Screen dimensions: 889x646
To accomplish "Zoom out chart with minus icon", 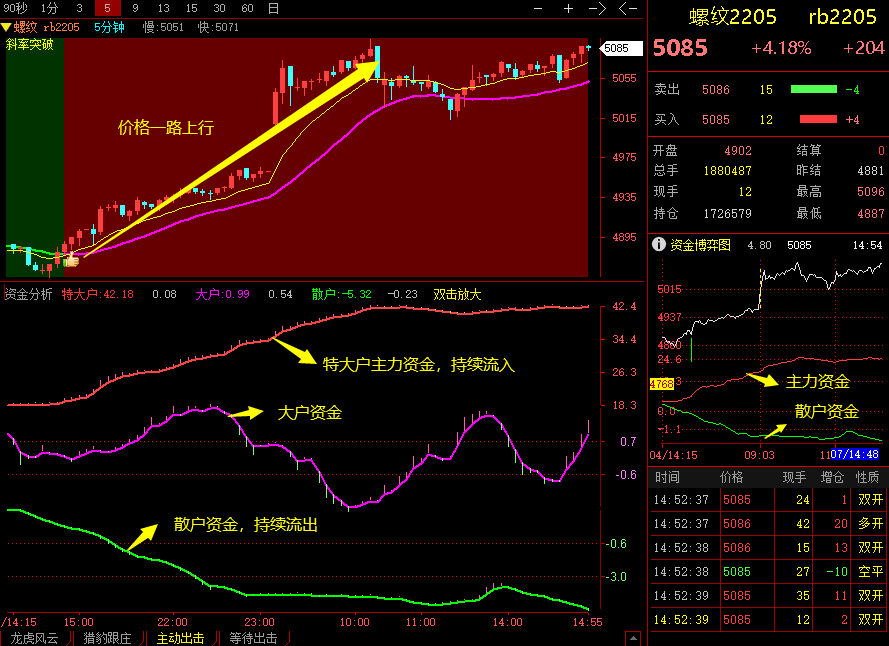I will [538, 8].
